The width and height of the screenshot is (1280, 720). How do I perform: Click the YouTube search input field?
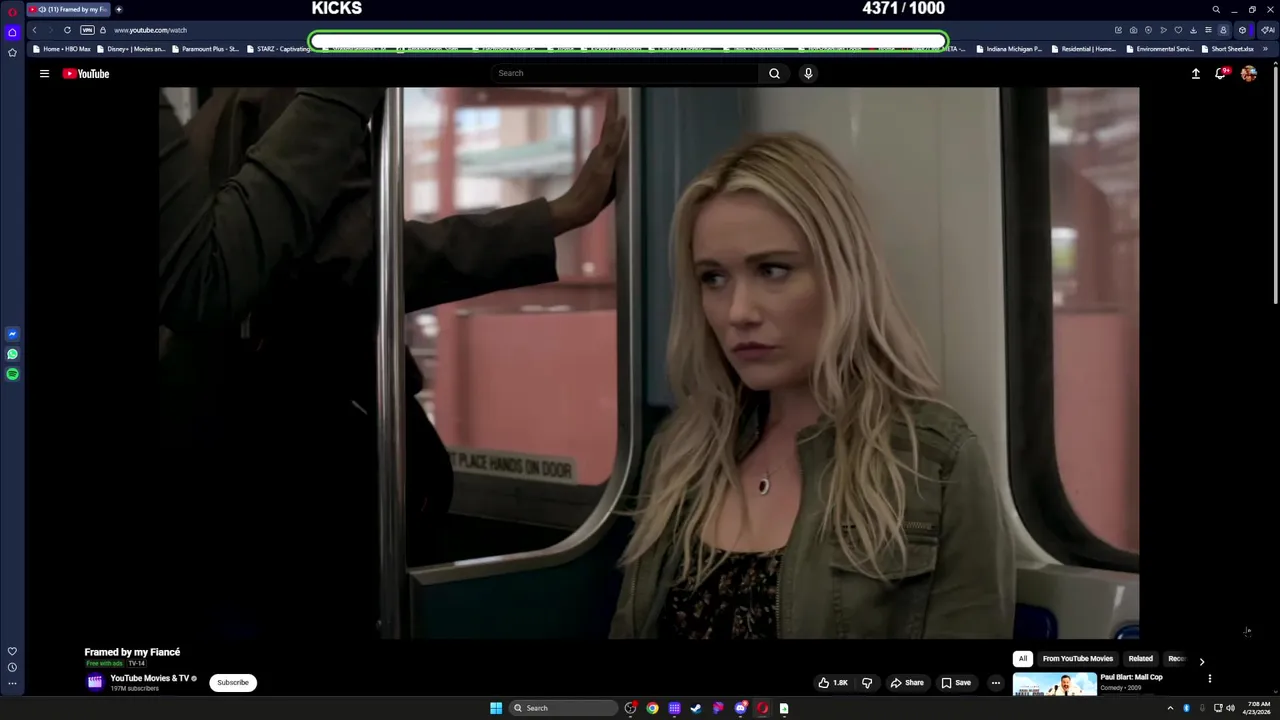[x=625, y=73]
